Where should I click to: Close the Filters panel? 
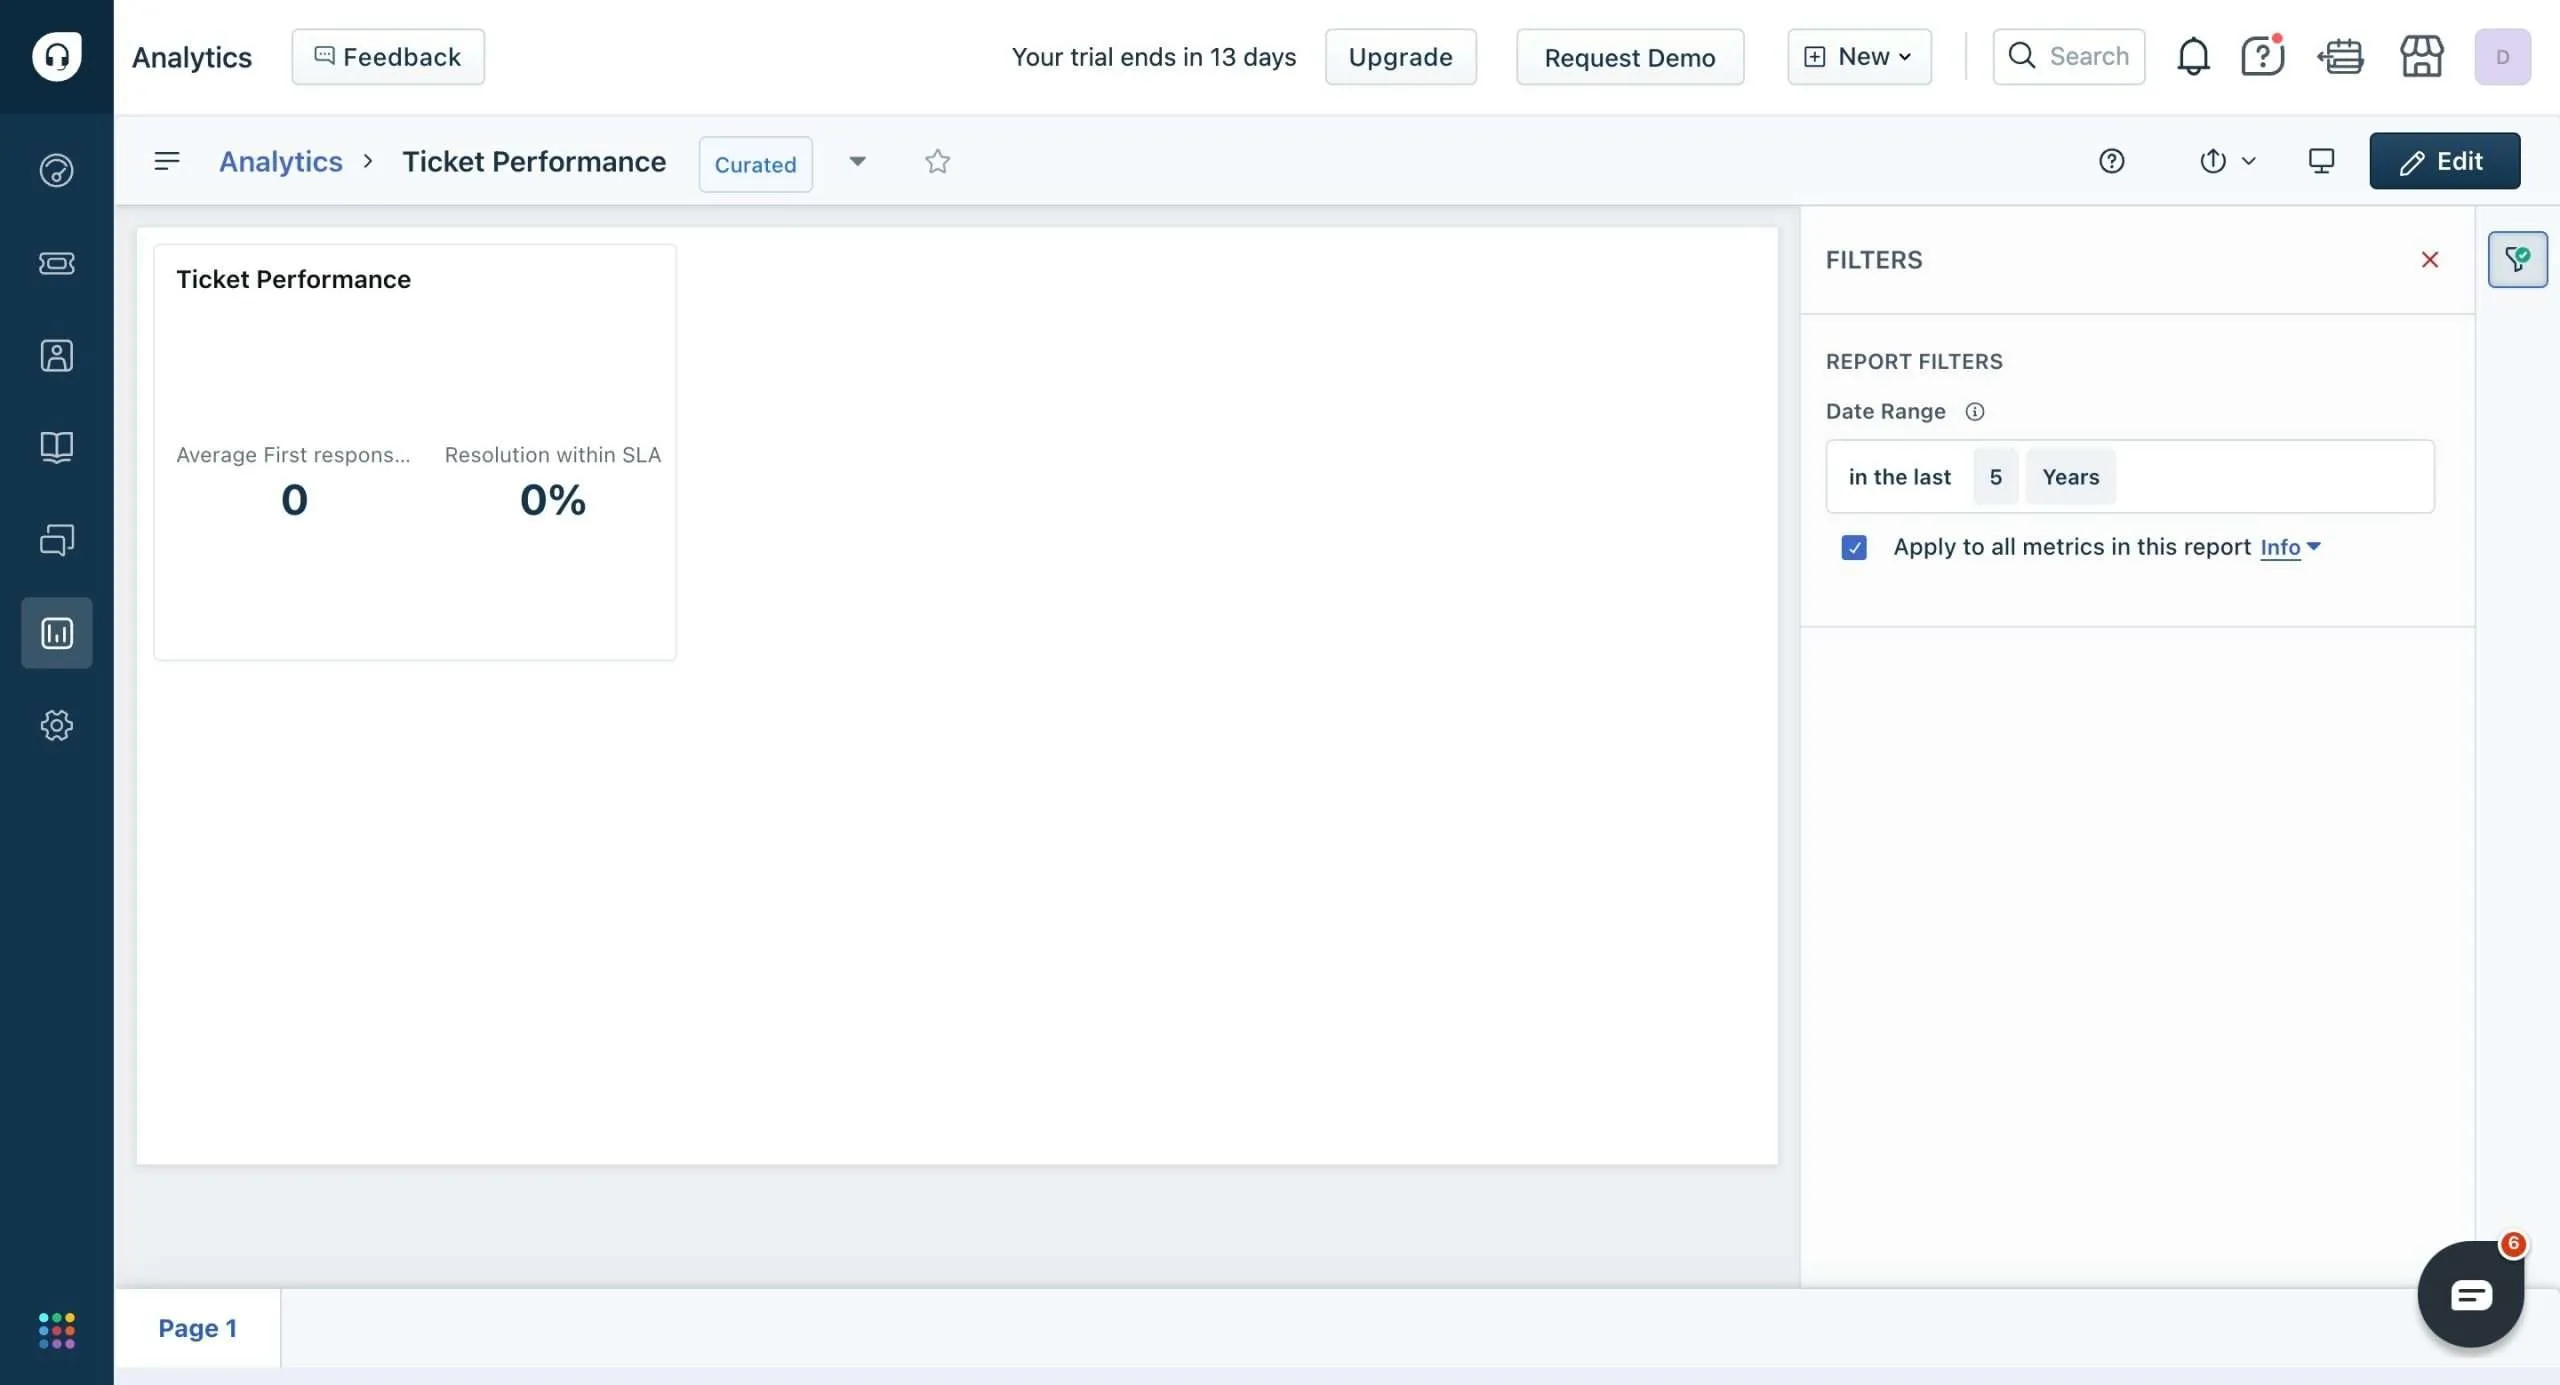[x=2429, y=260]
